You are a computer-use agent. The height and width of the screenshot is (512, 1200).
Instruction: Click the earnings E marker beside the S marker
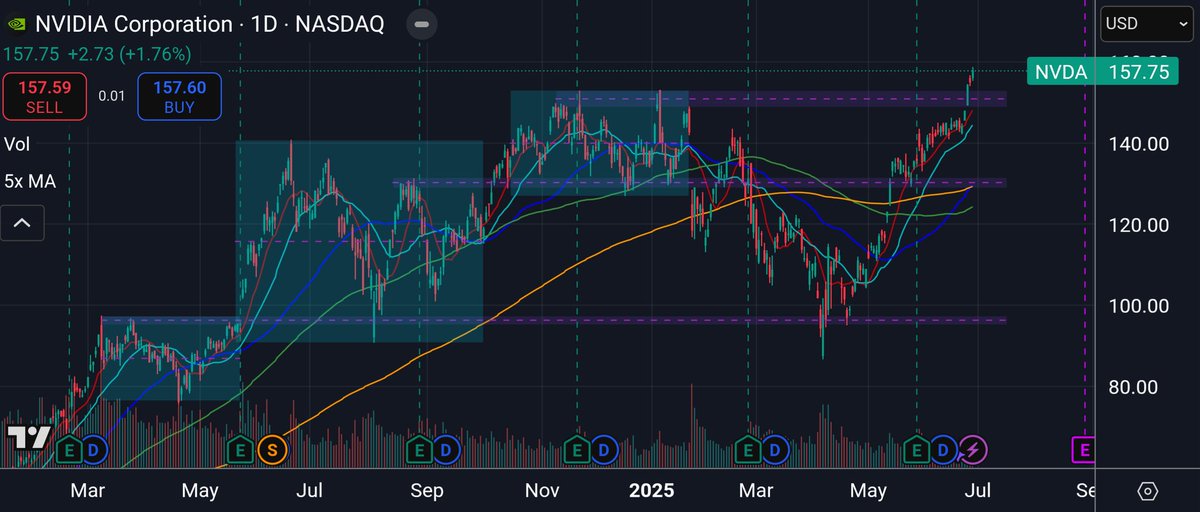tap(240, 451)
